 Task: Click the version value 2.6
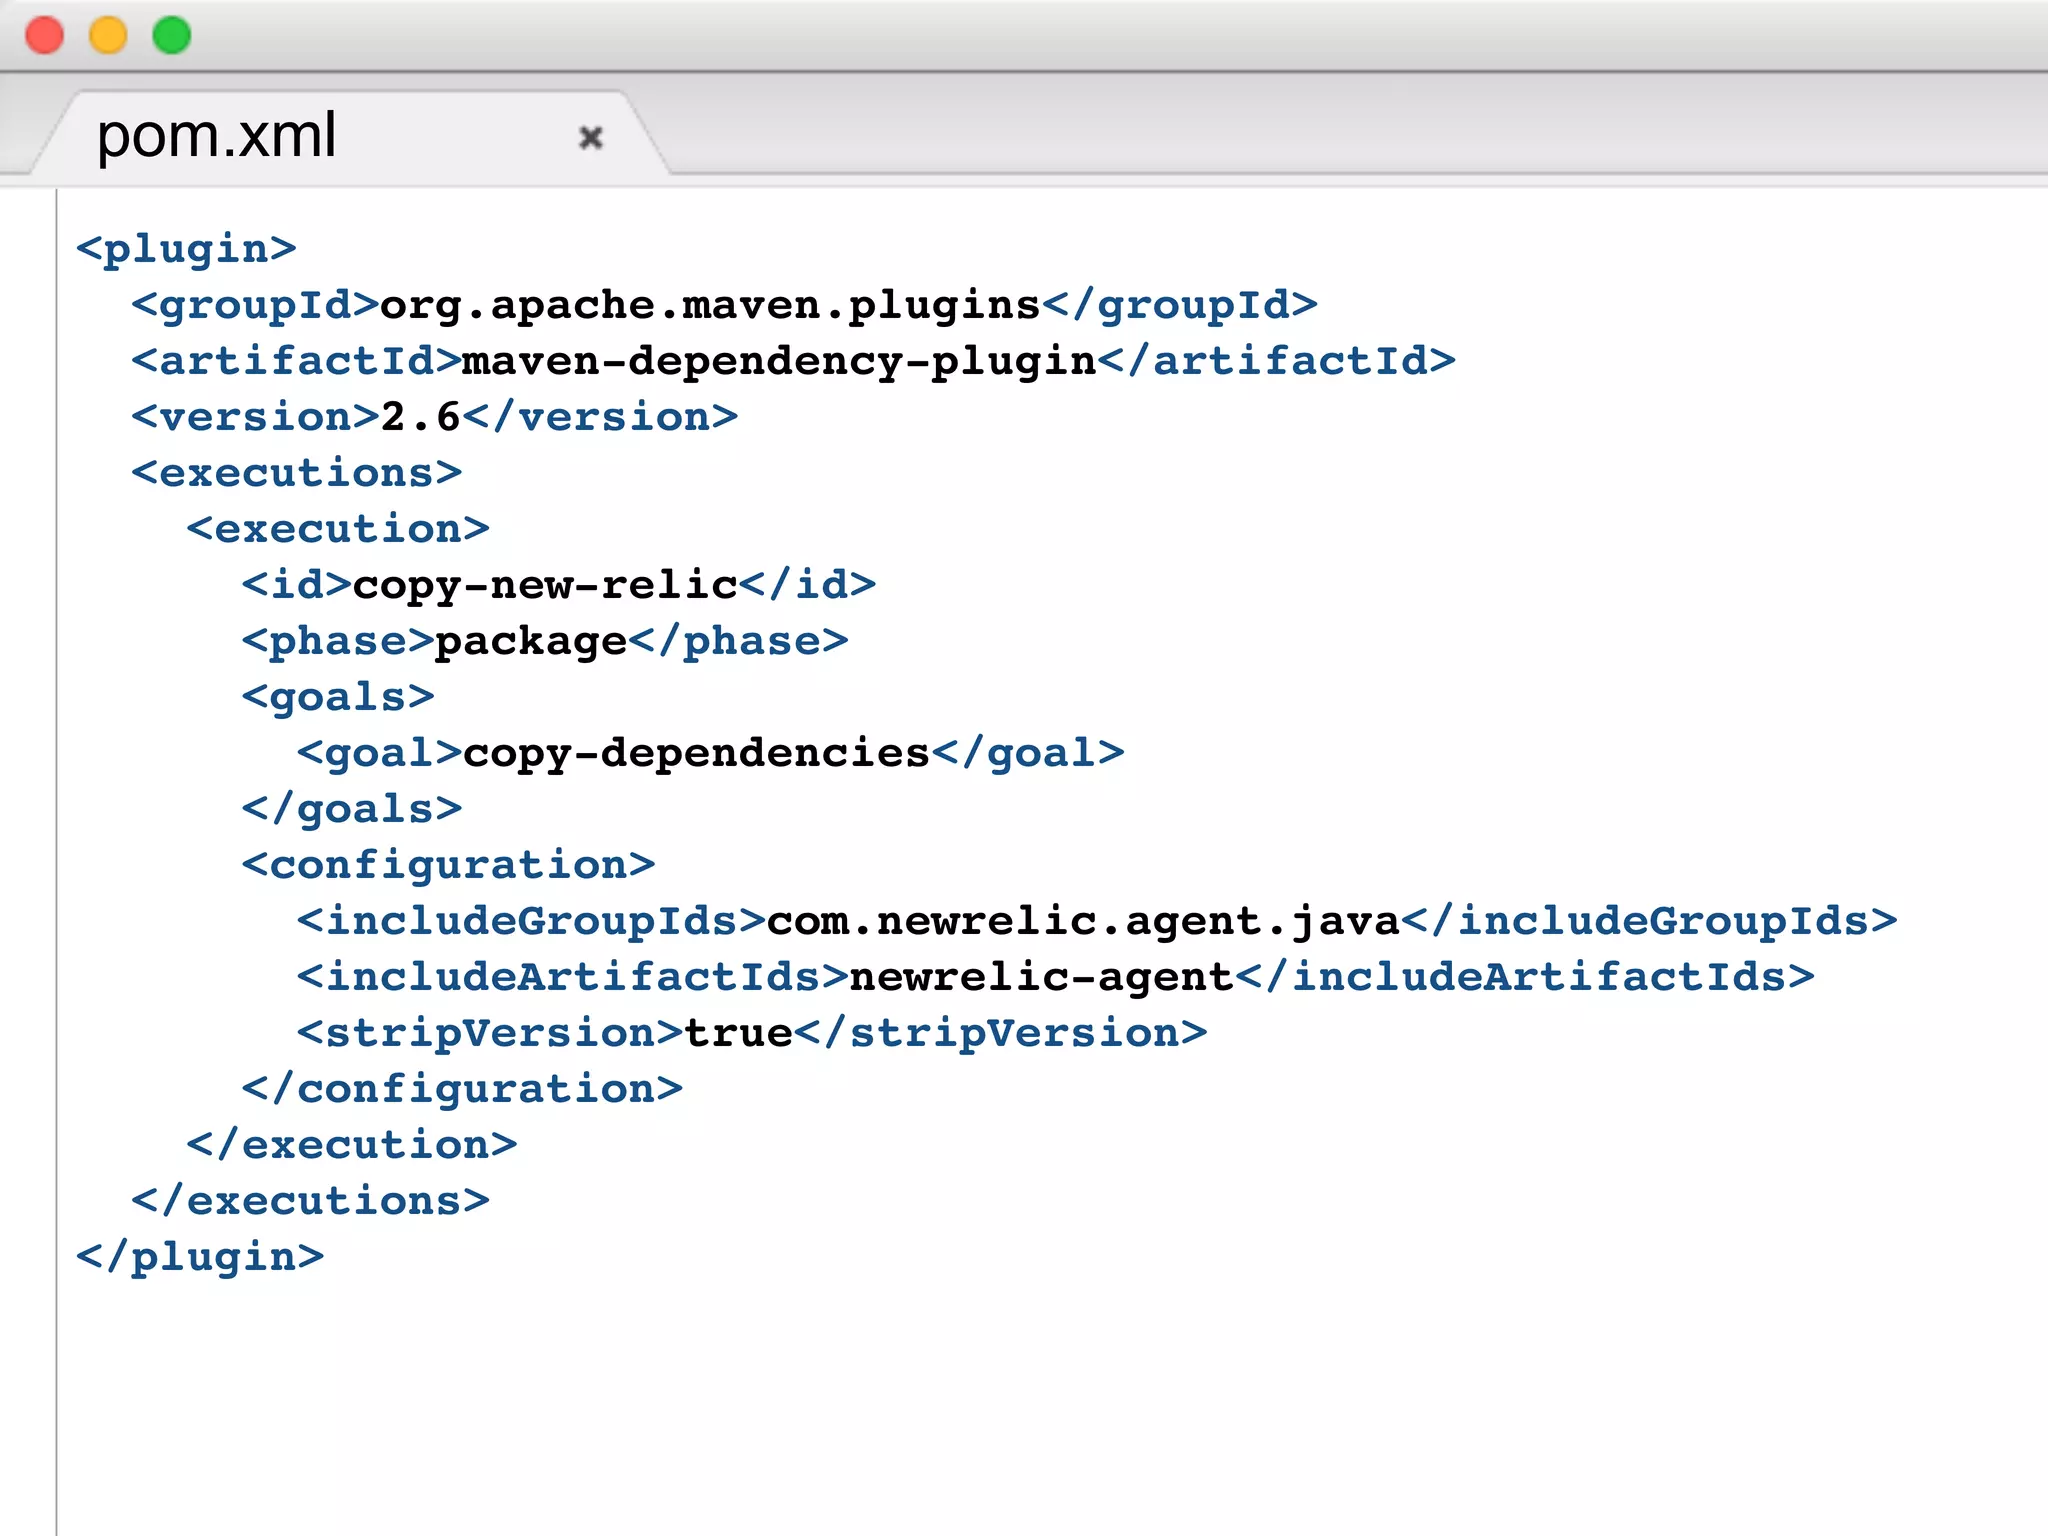pos(421,417)
